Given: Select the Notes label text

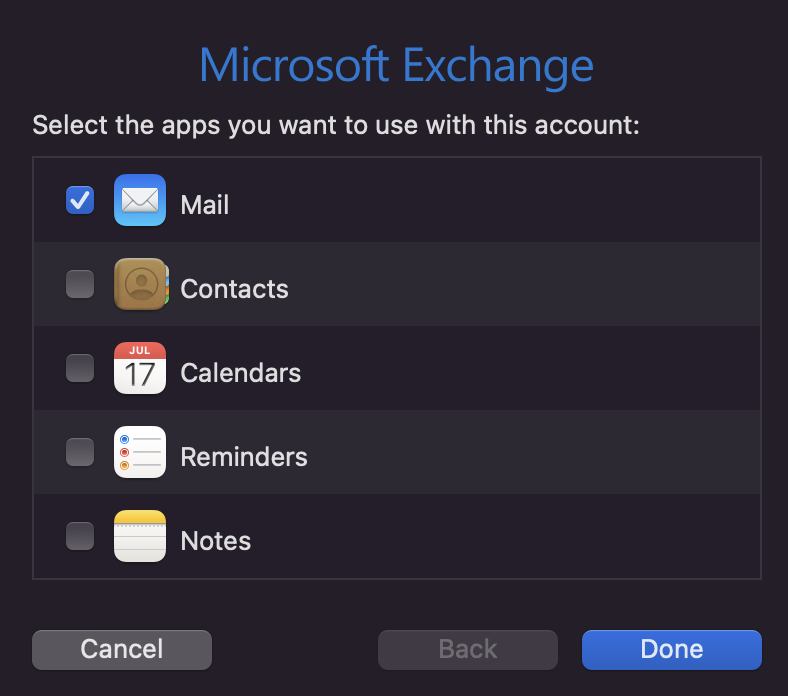Looking at the screenshot, I should pyautogui.click(x=216, y=541).
